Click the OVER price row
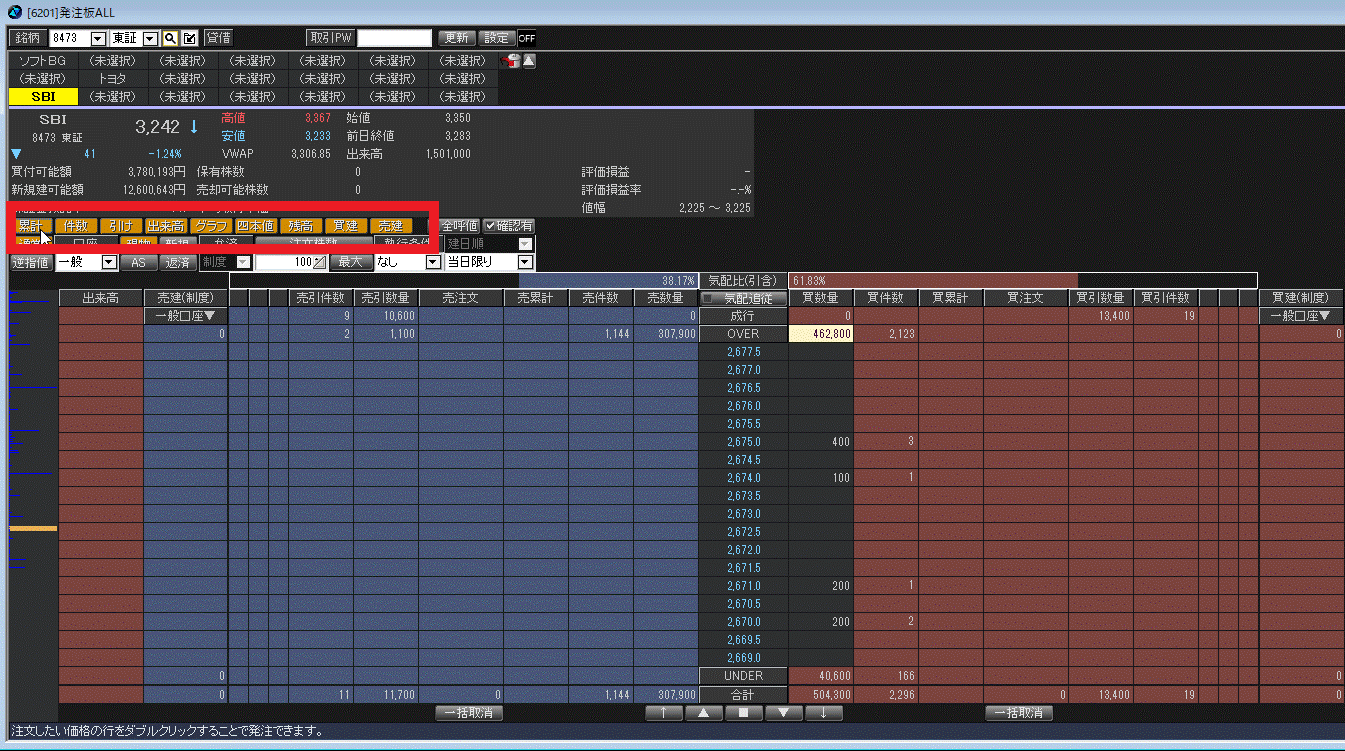The image size is (1345, 751). (743, 334)
